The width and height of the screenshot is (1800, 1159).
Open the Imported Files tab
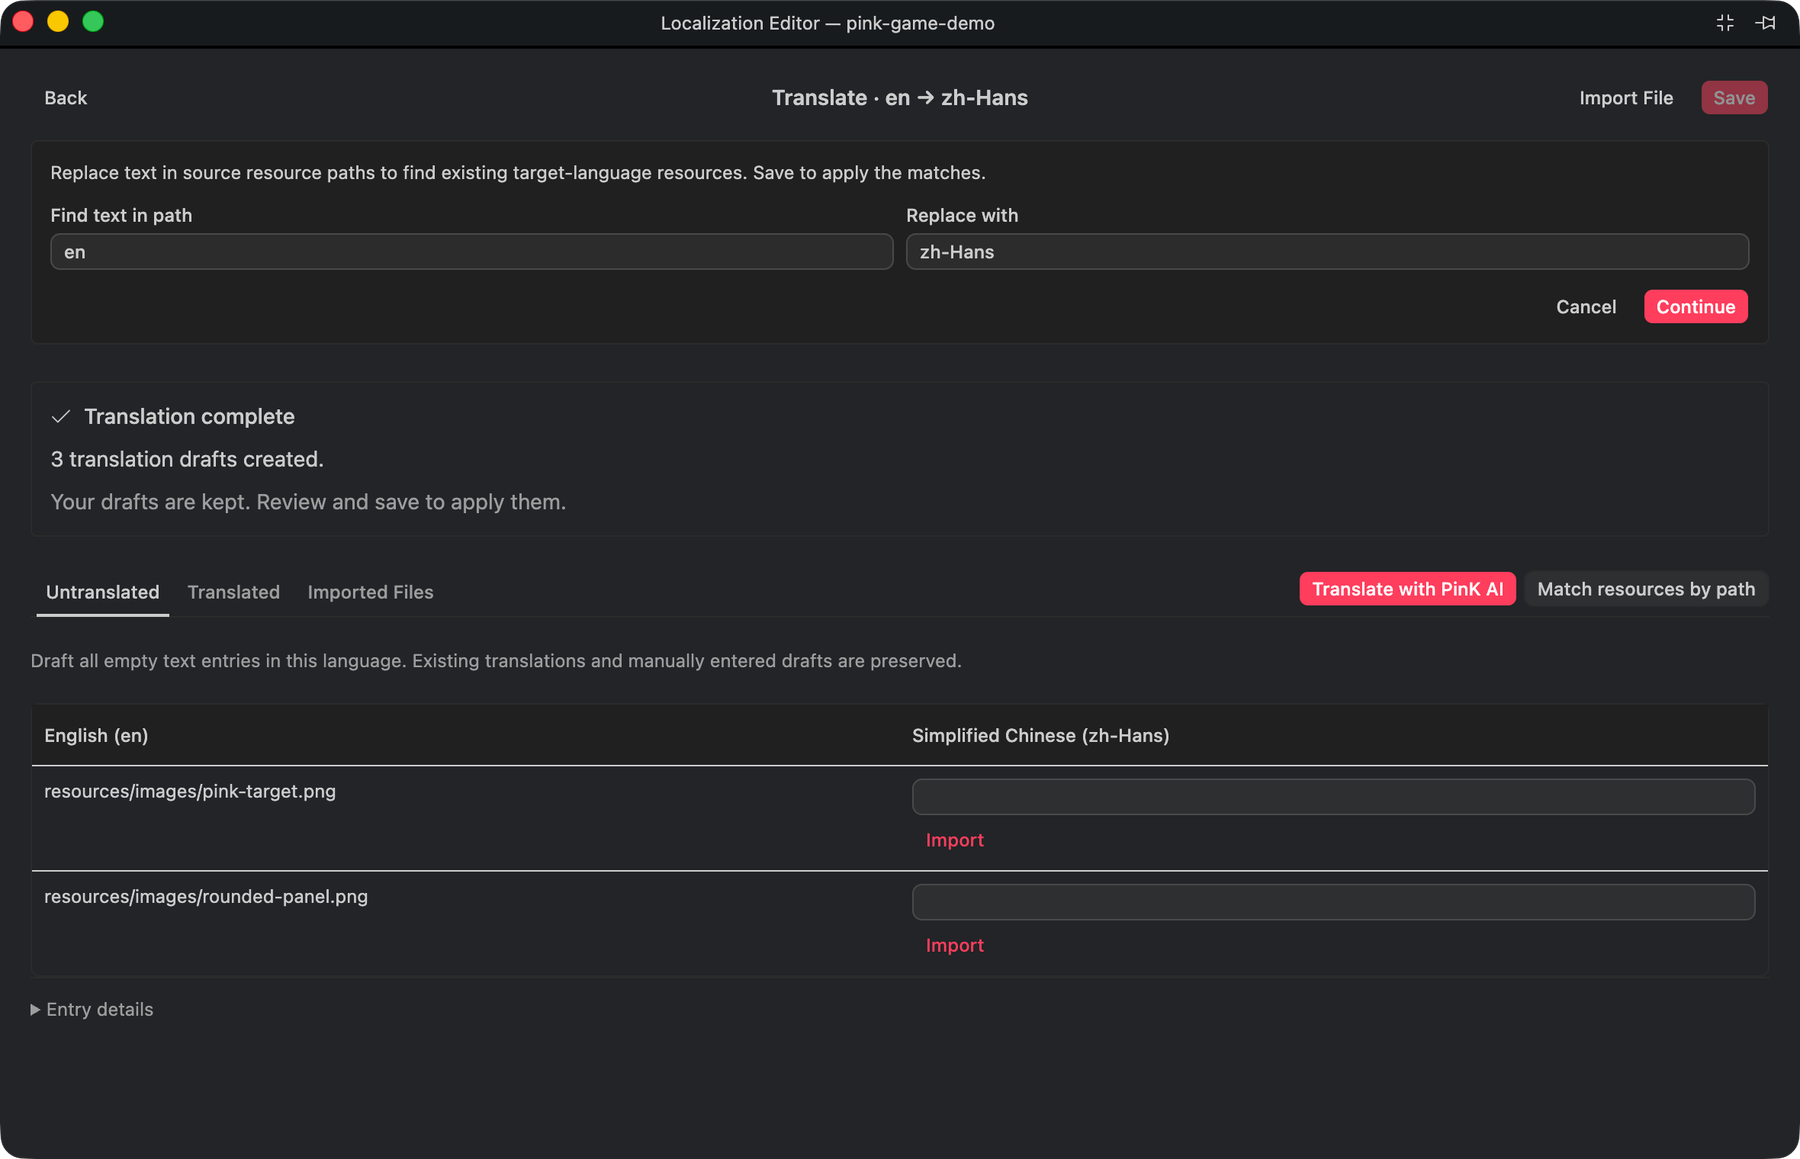[371, 592]
